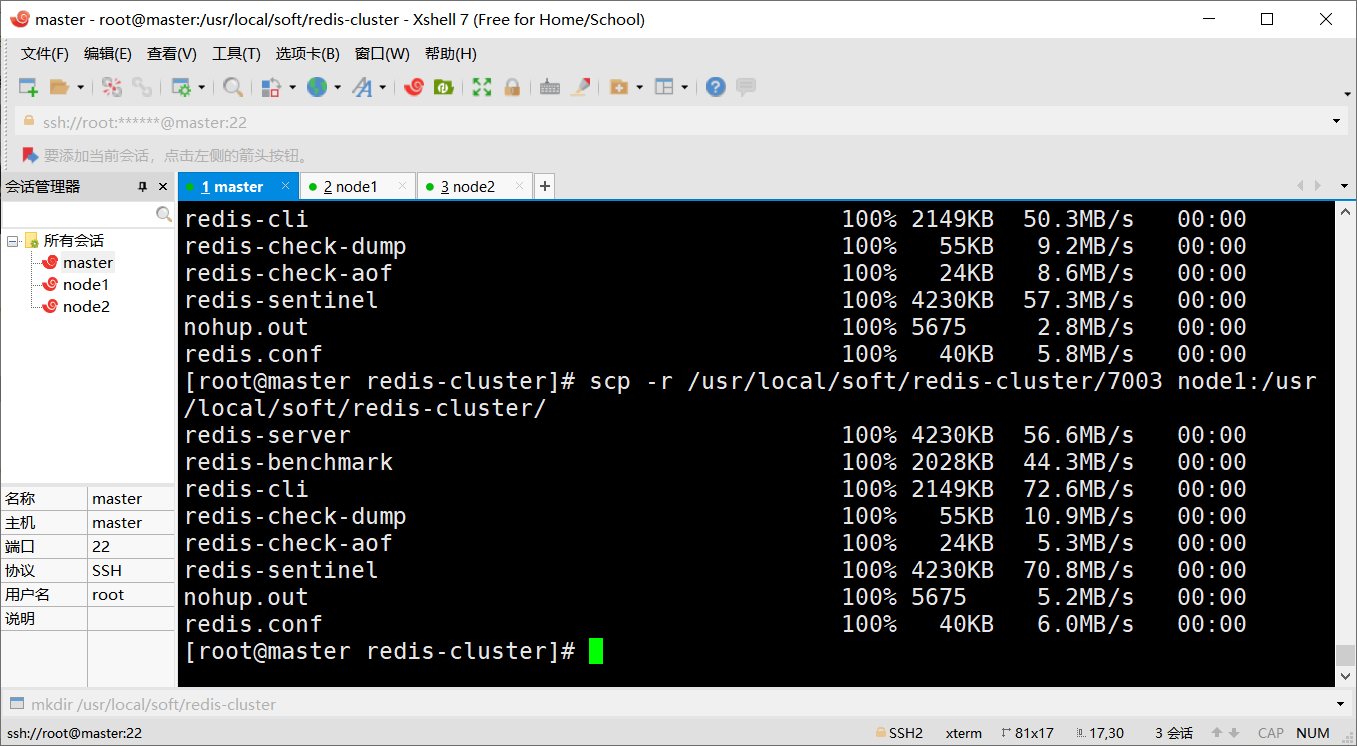Click the grey chat bubble toolbar icon
Screen dimensions: 1357x746
(746, 88)
